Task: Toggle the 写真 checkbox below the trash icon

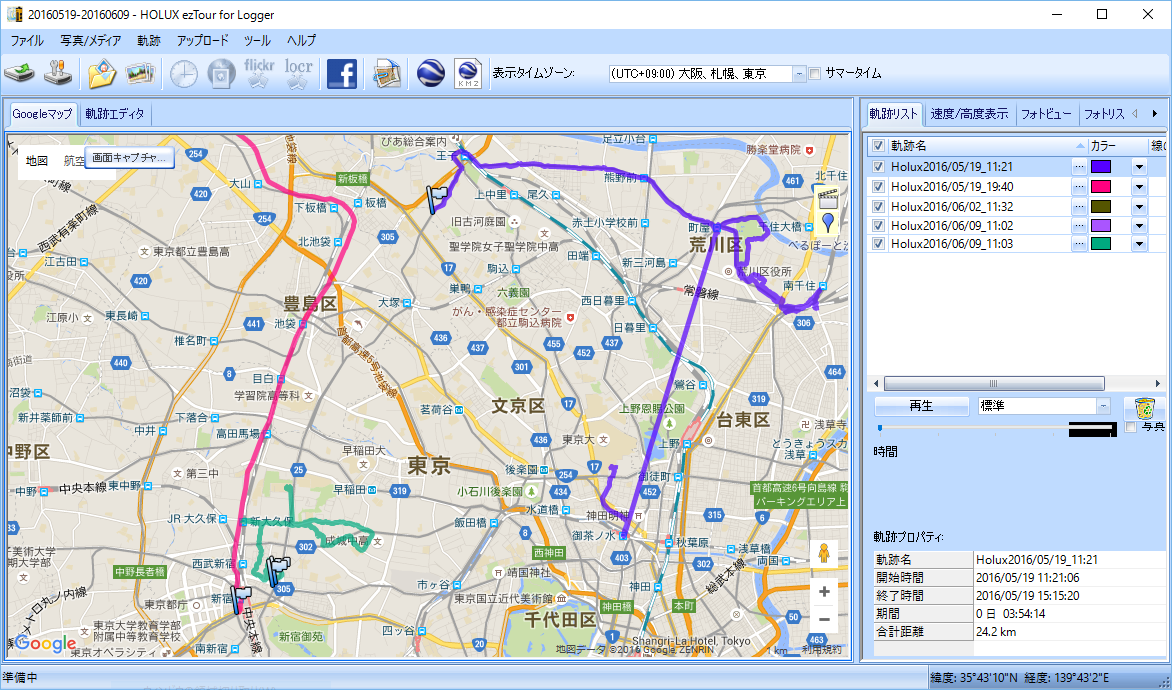Action: click(x=1131, y=427)
